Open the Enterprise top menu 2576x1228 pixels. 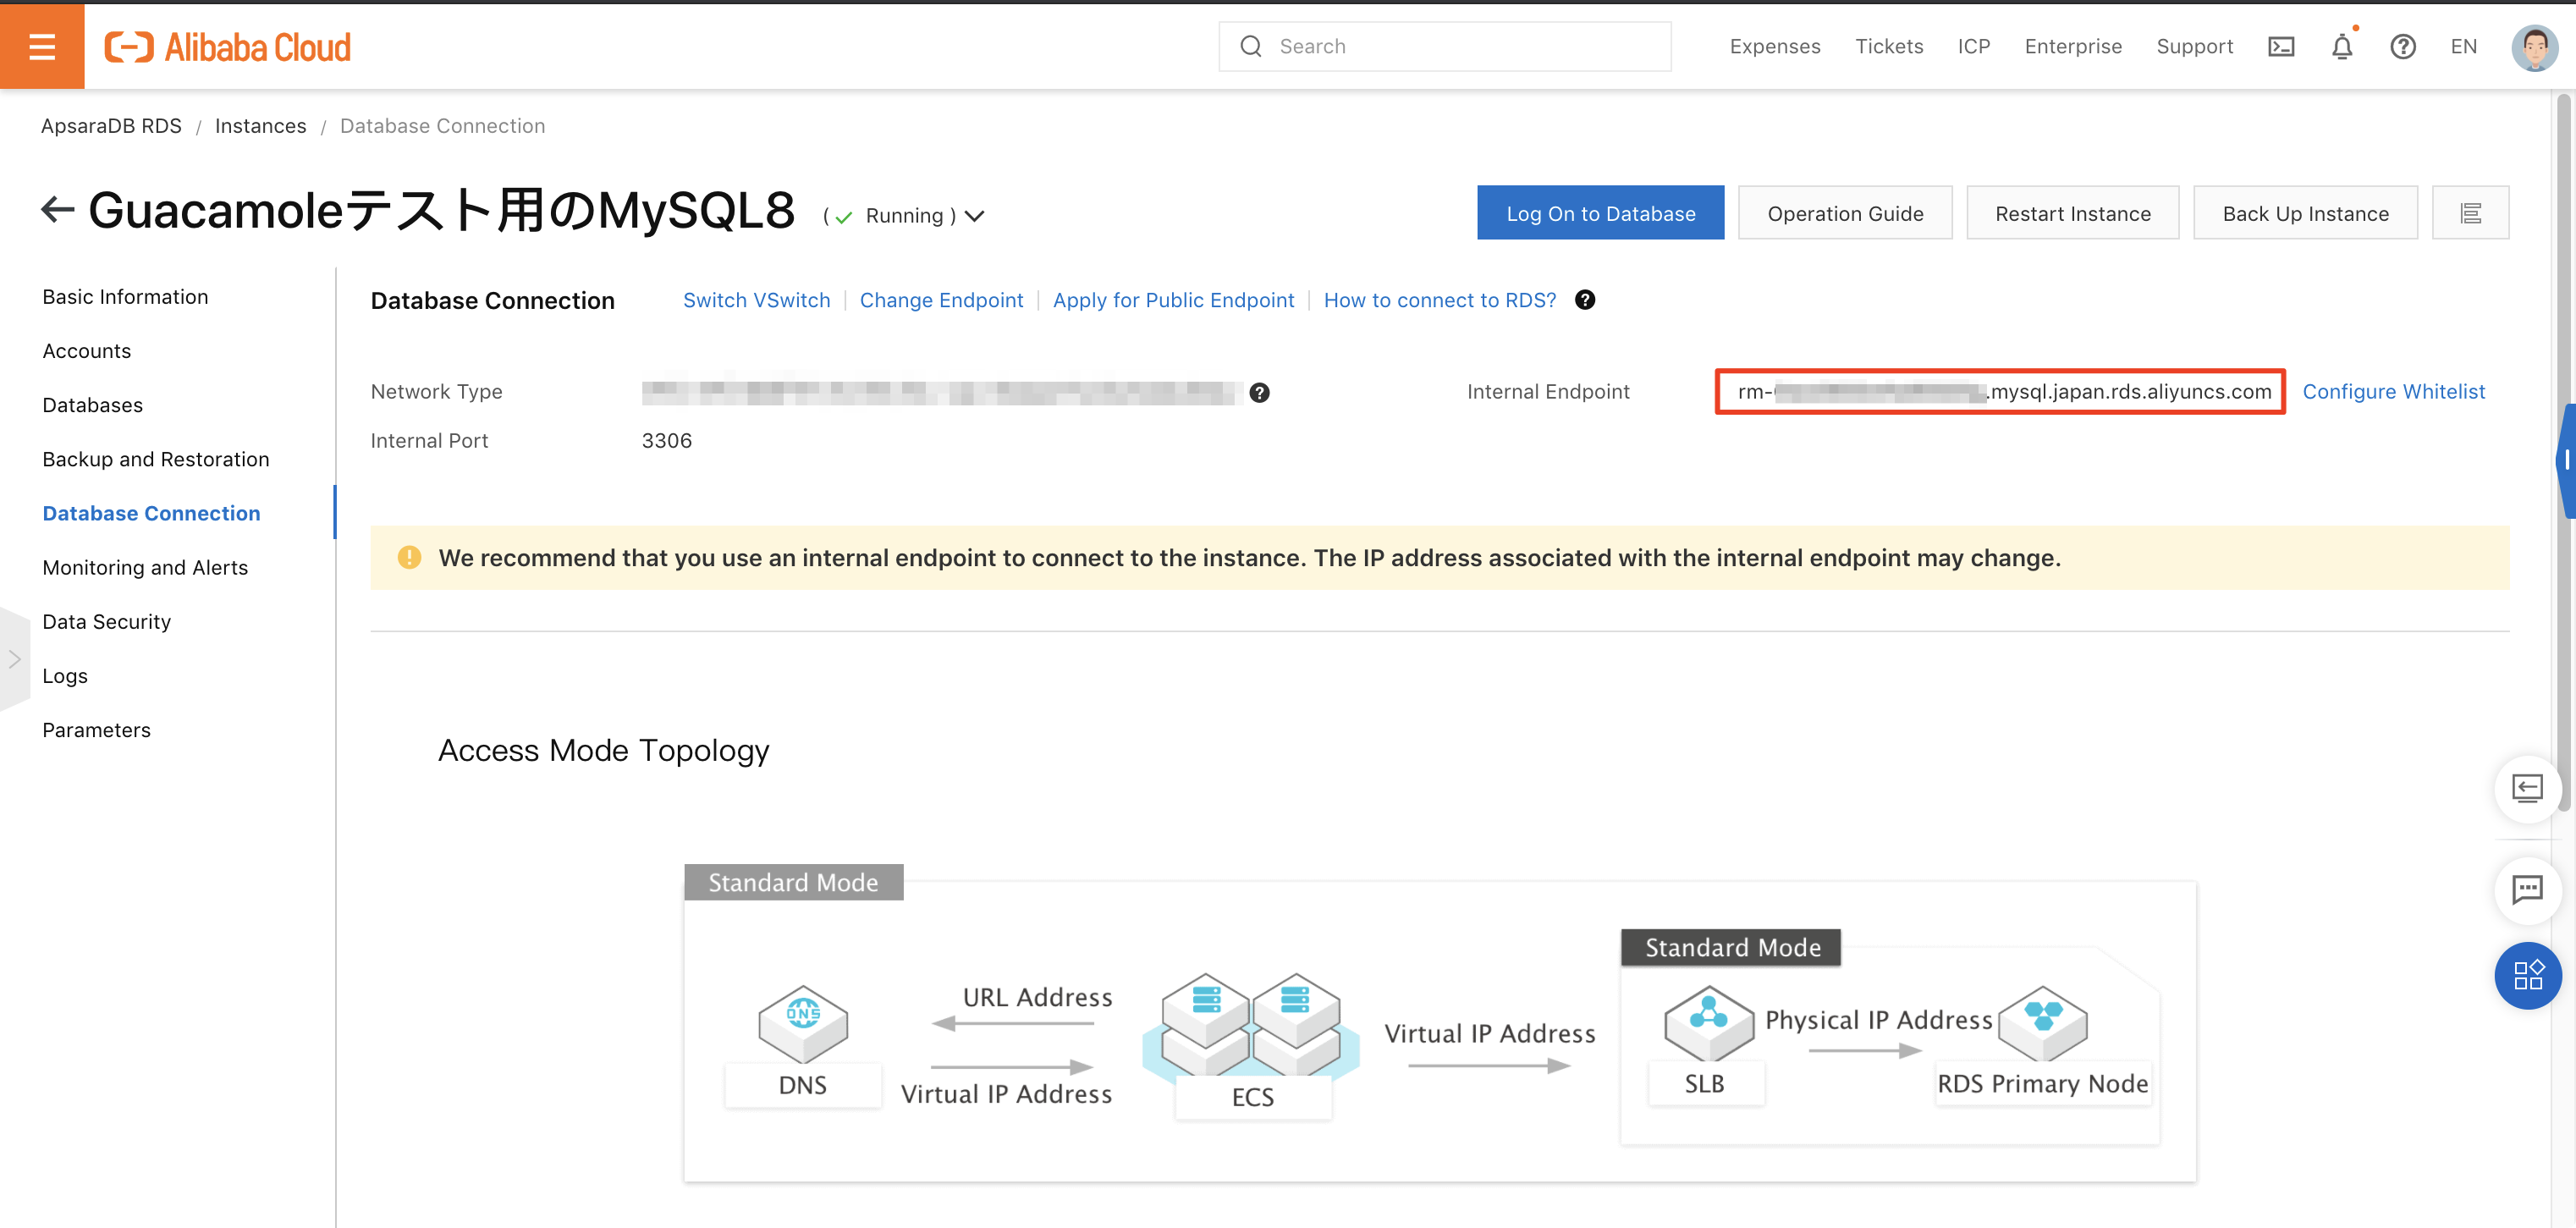[x=2073, y=47]
